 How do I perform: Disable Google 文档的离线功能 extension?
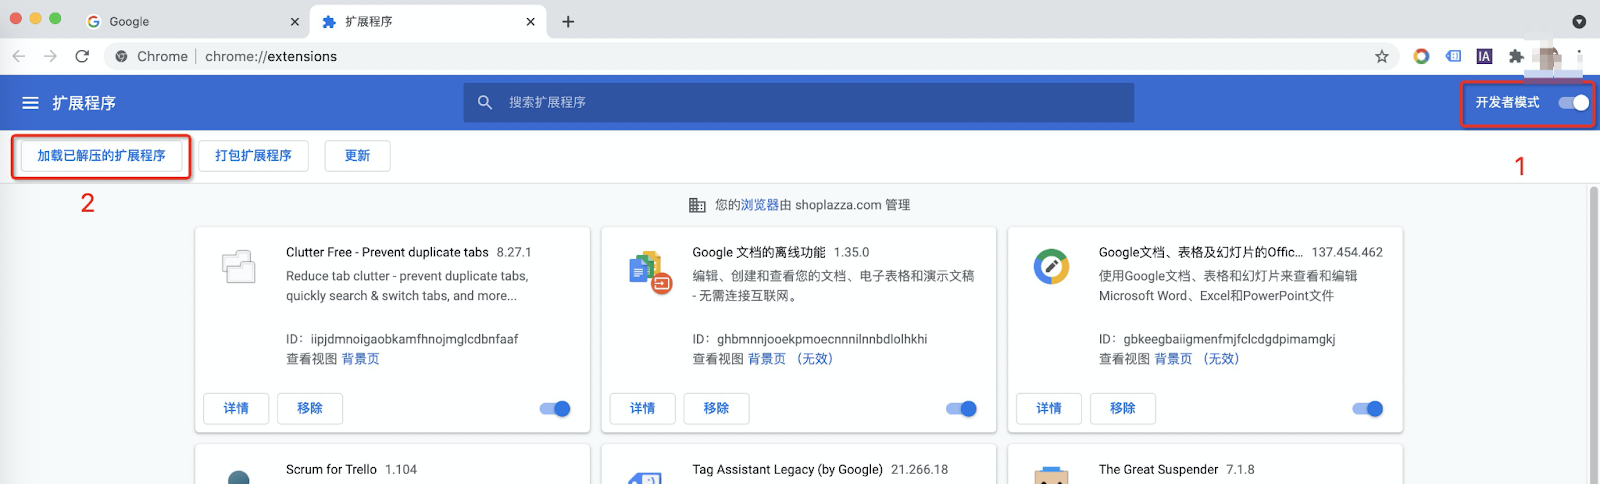[x=961, y=408]
